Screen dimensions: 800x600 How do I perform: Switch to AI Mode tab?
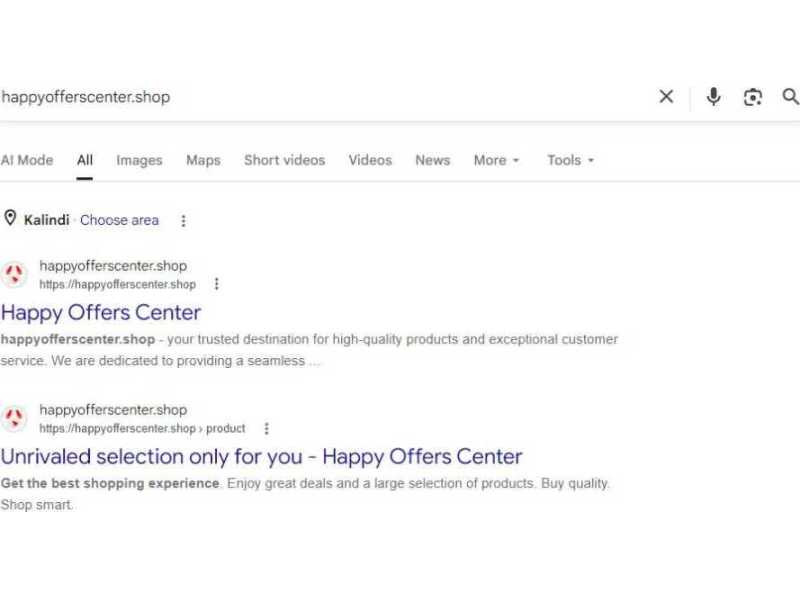click(27, 160)
